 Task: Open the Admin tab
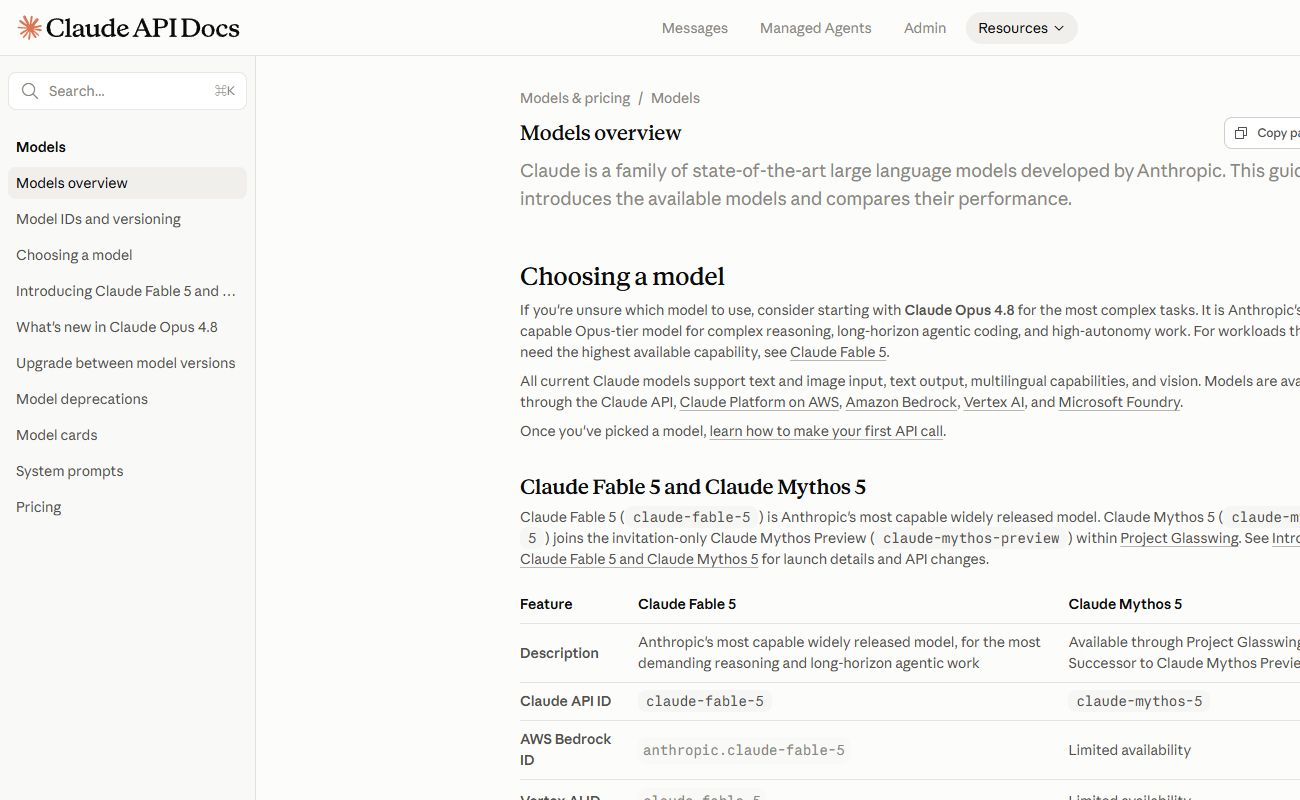click(x=925, y=28)
